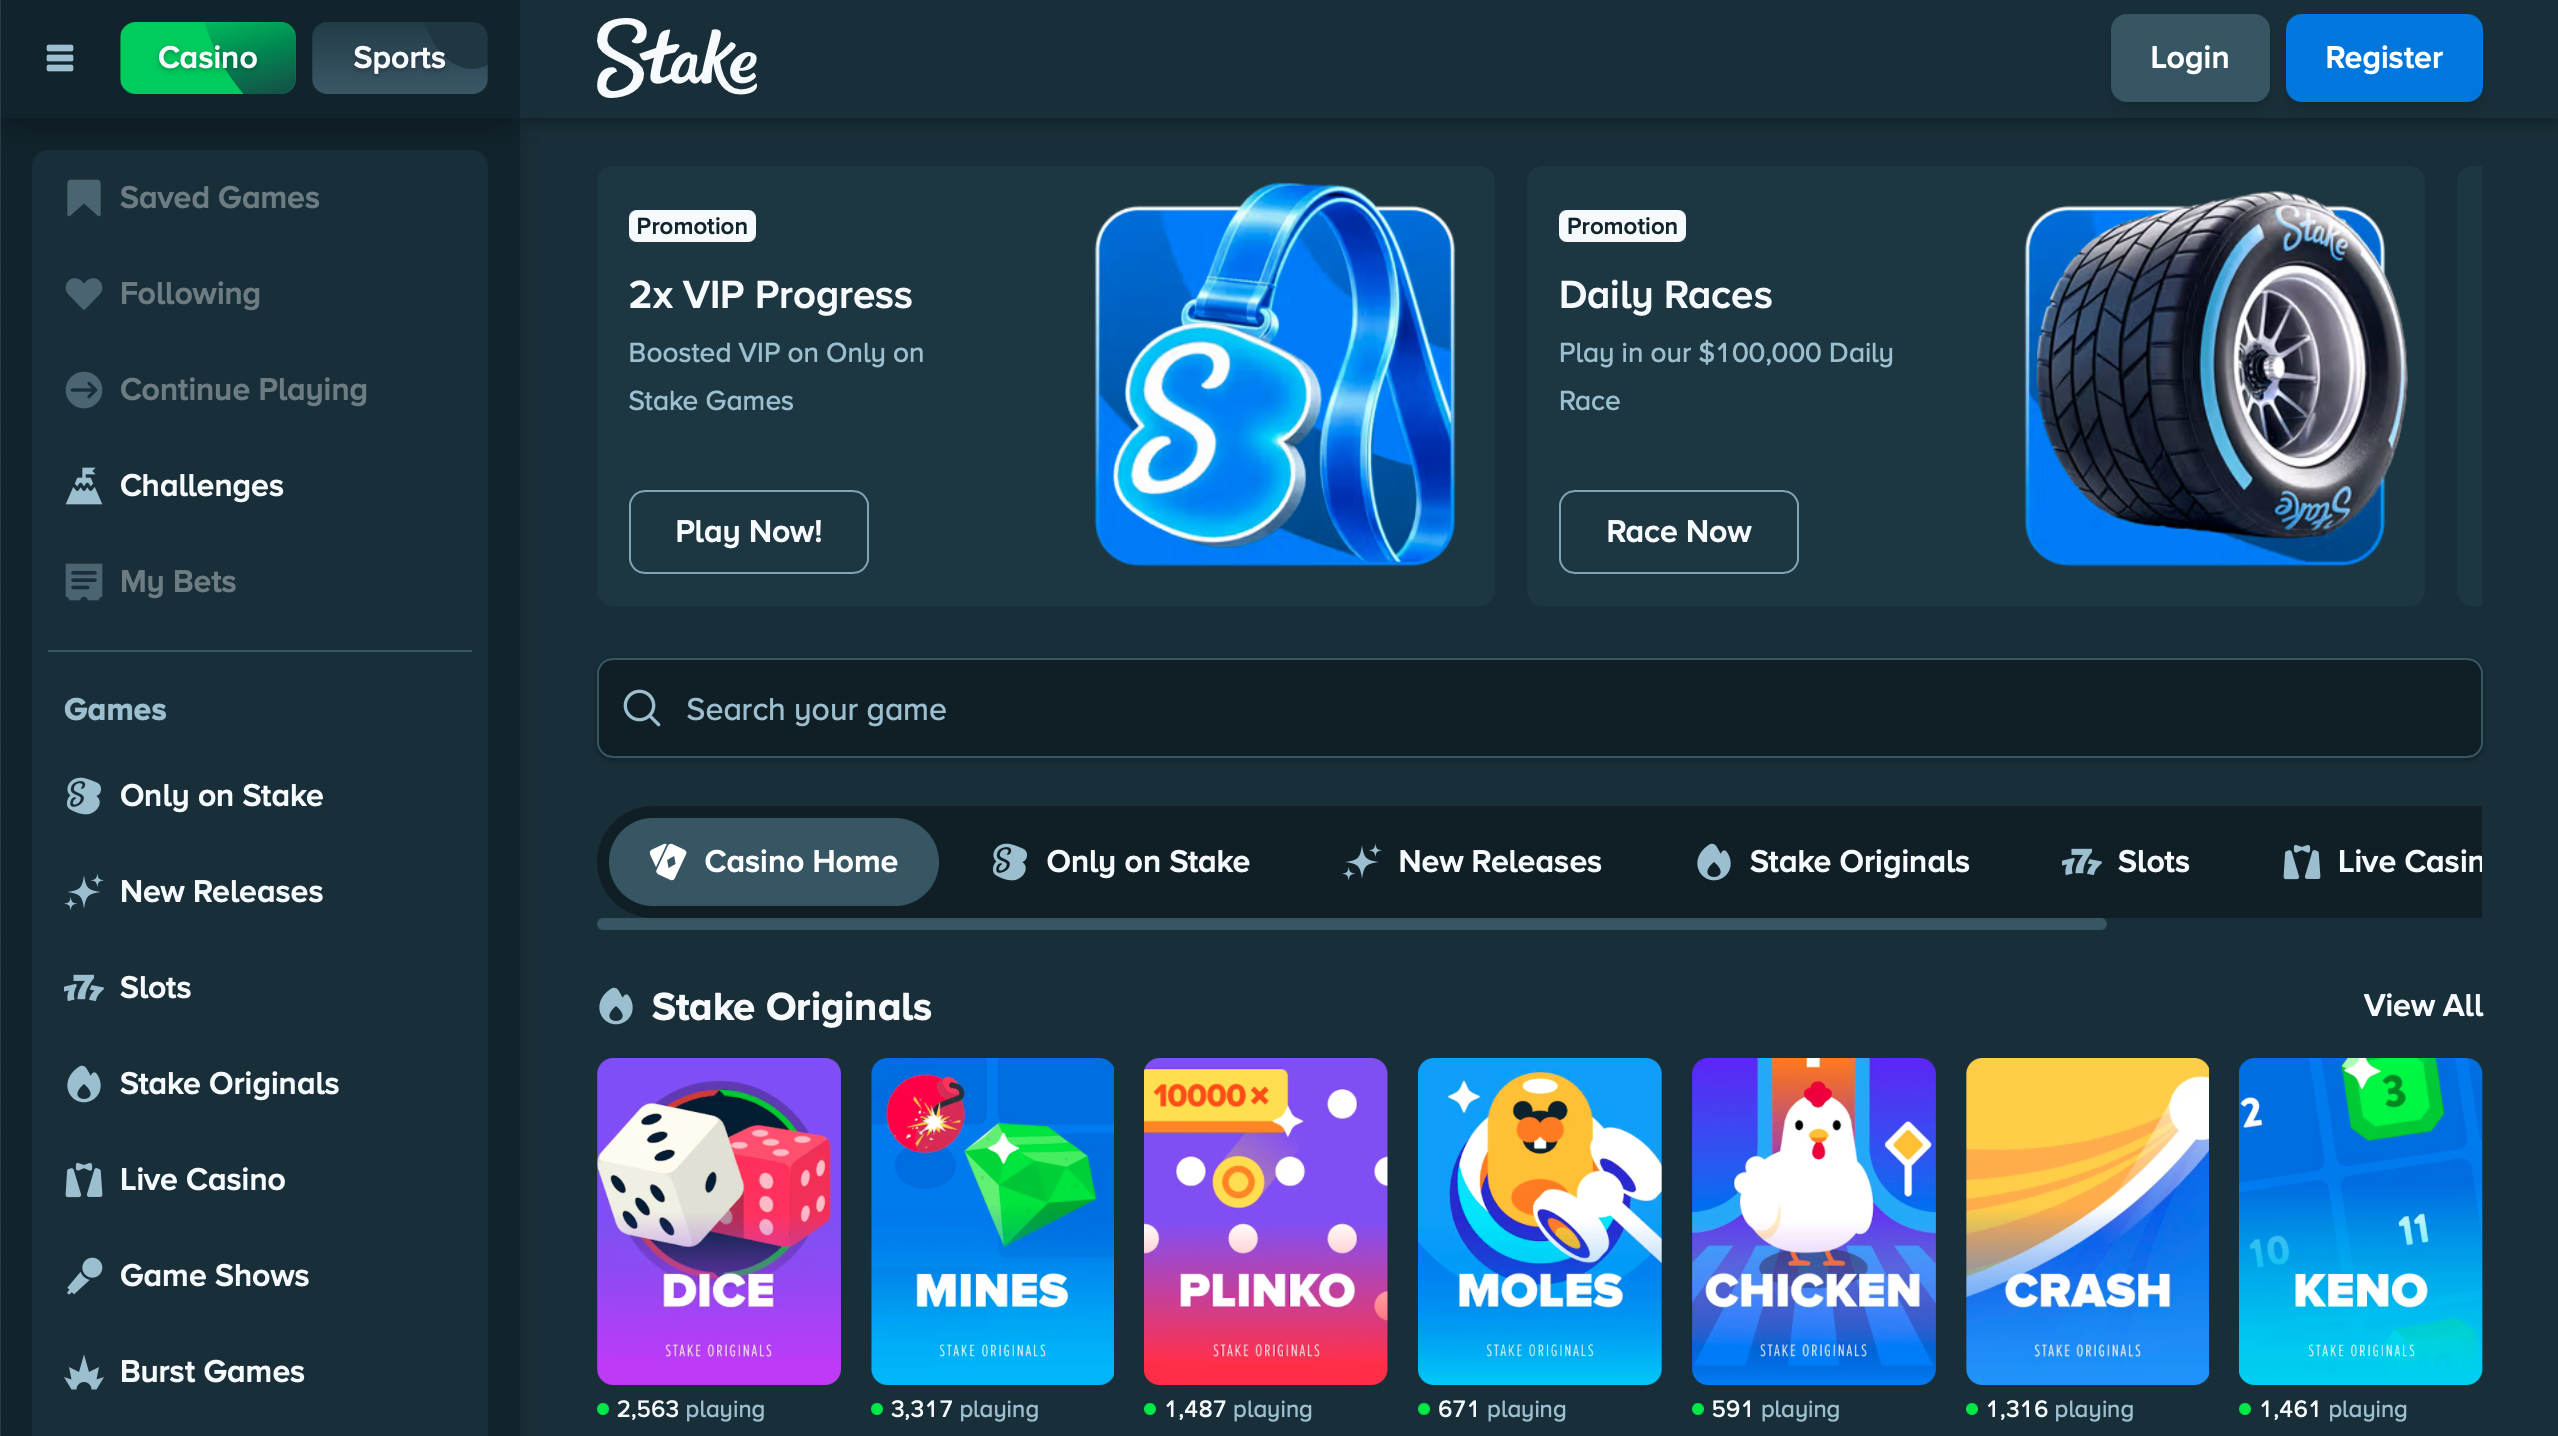2558x1436 pixels.
Task: Open the New Releases category tab
Action: tap(1473, 862)
